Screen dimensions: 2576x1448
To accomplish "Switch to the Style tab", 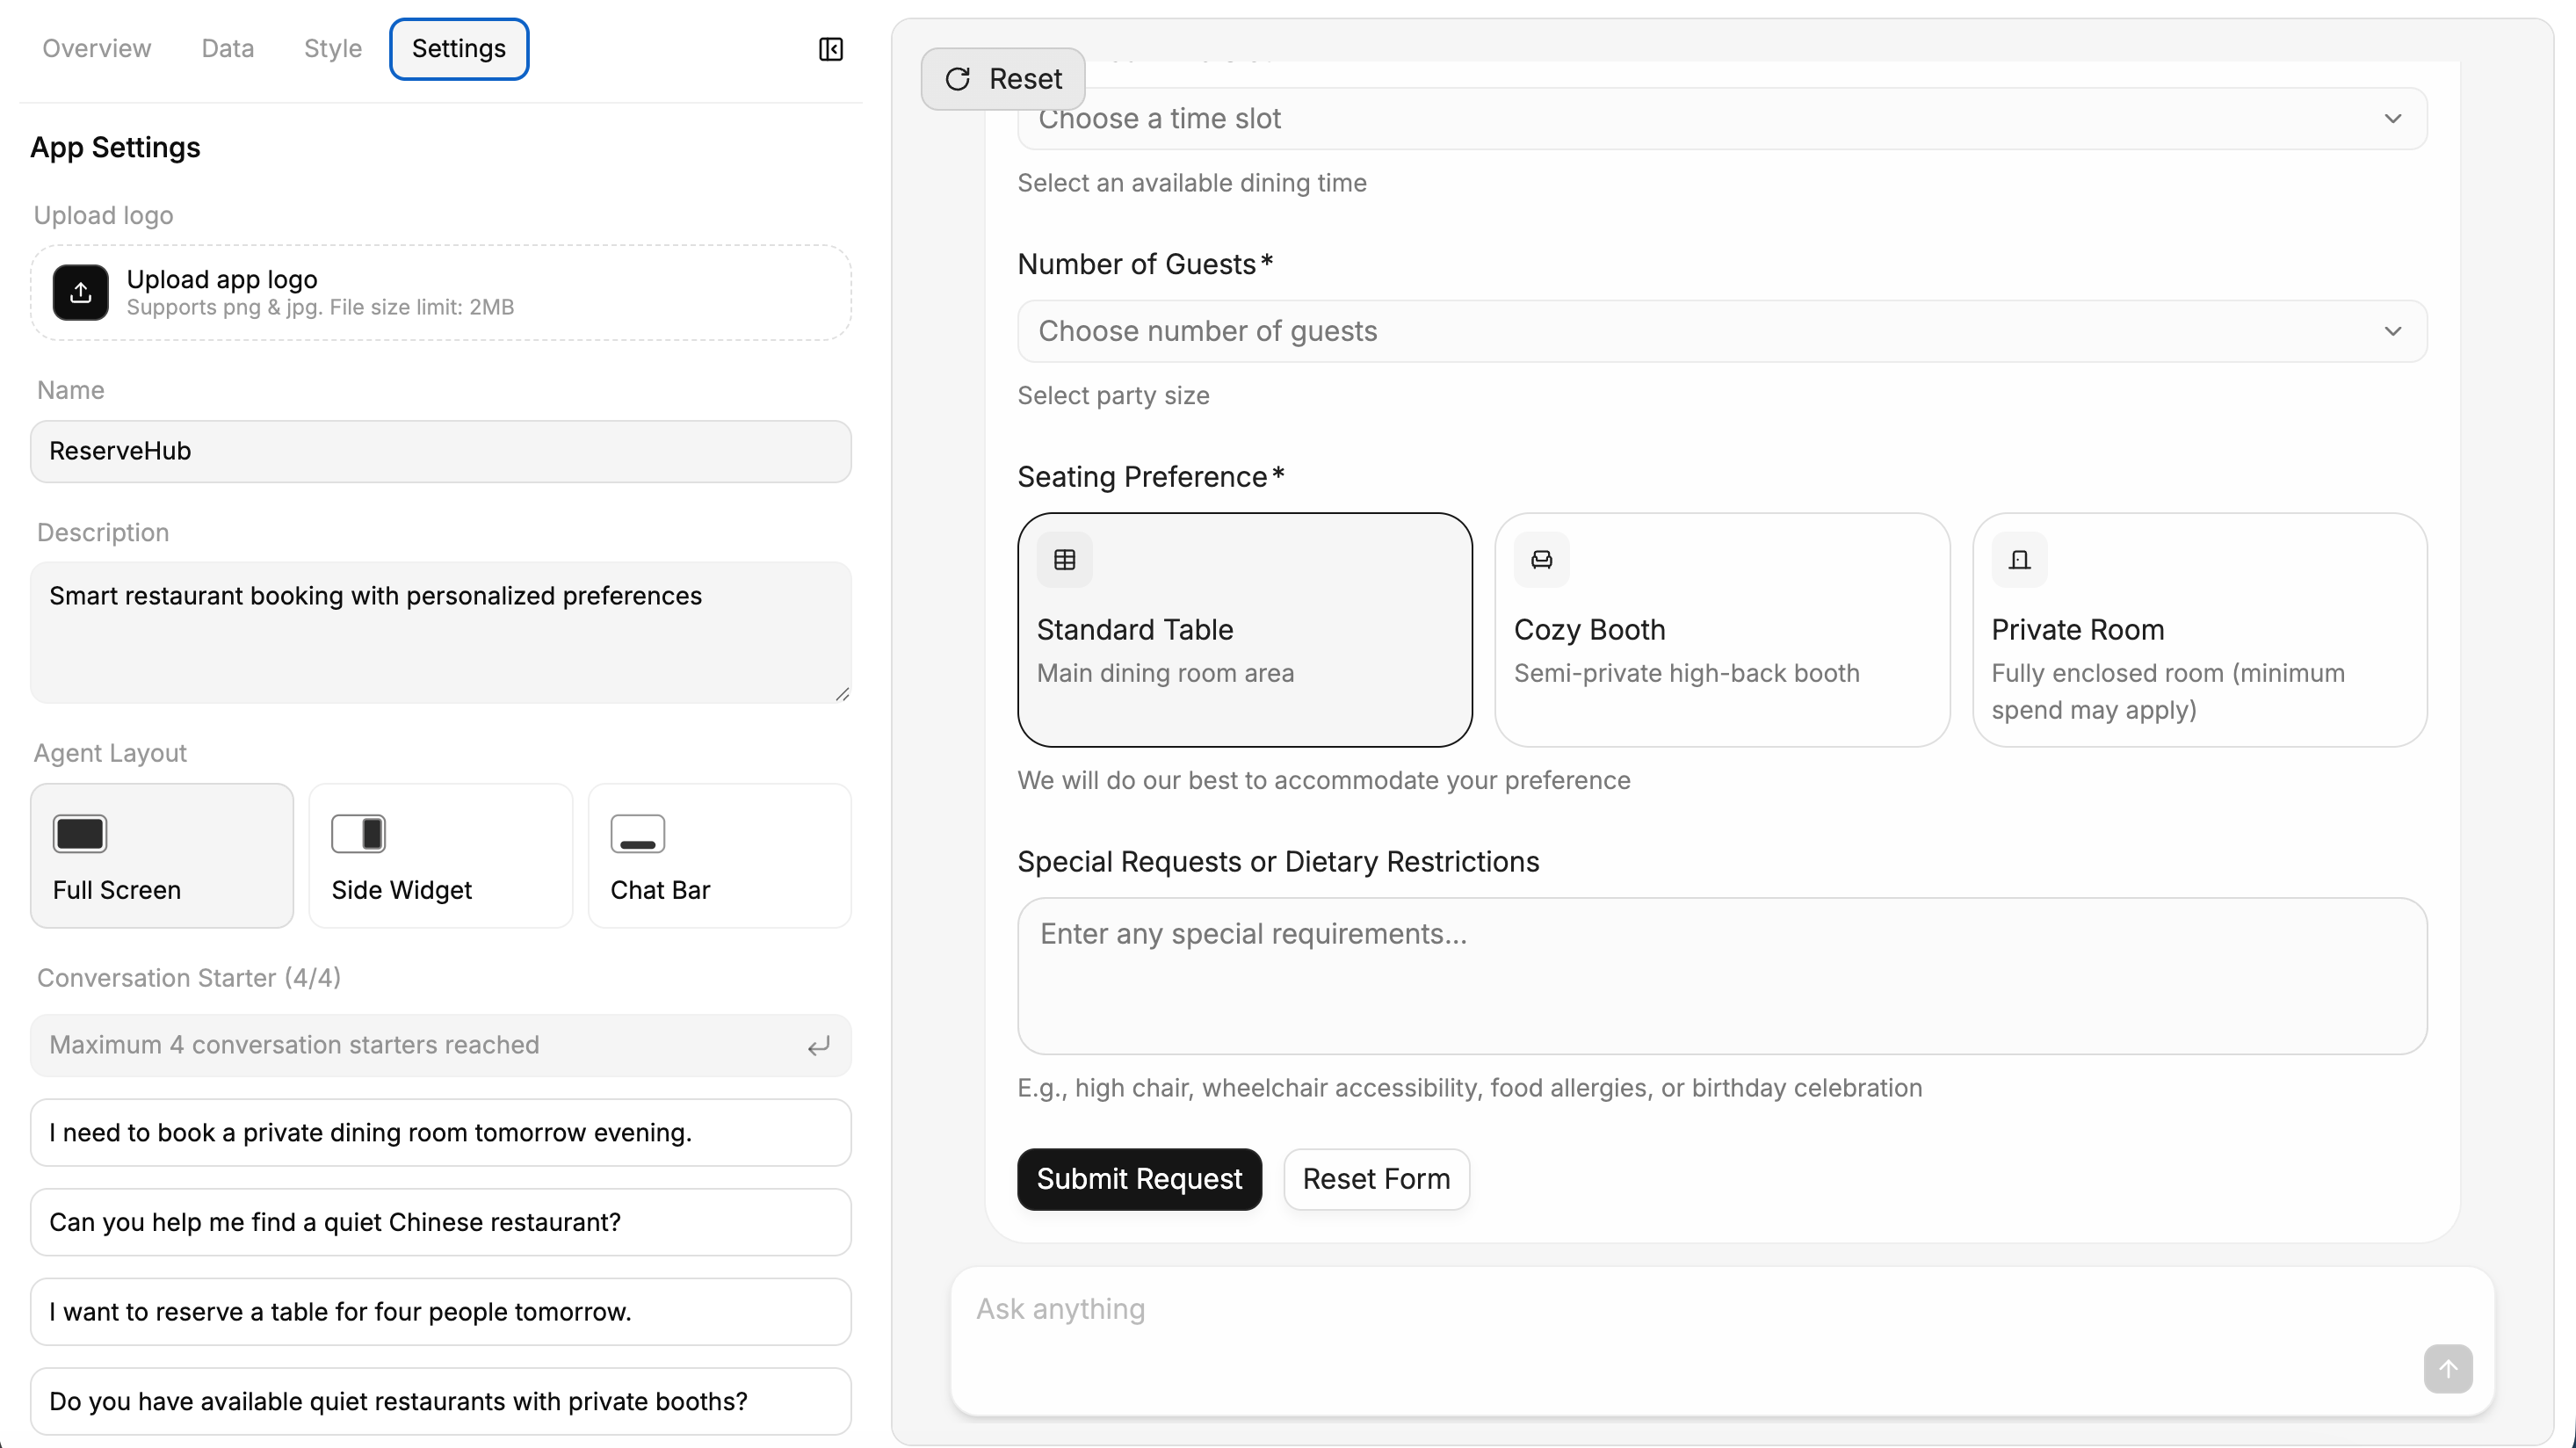I will pyautogui.click(x=333, y=49).
